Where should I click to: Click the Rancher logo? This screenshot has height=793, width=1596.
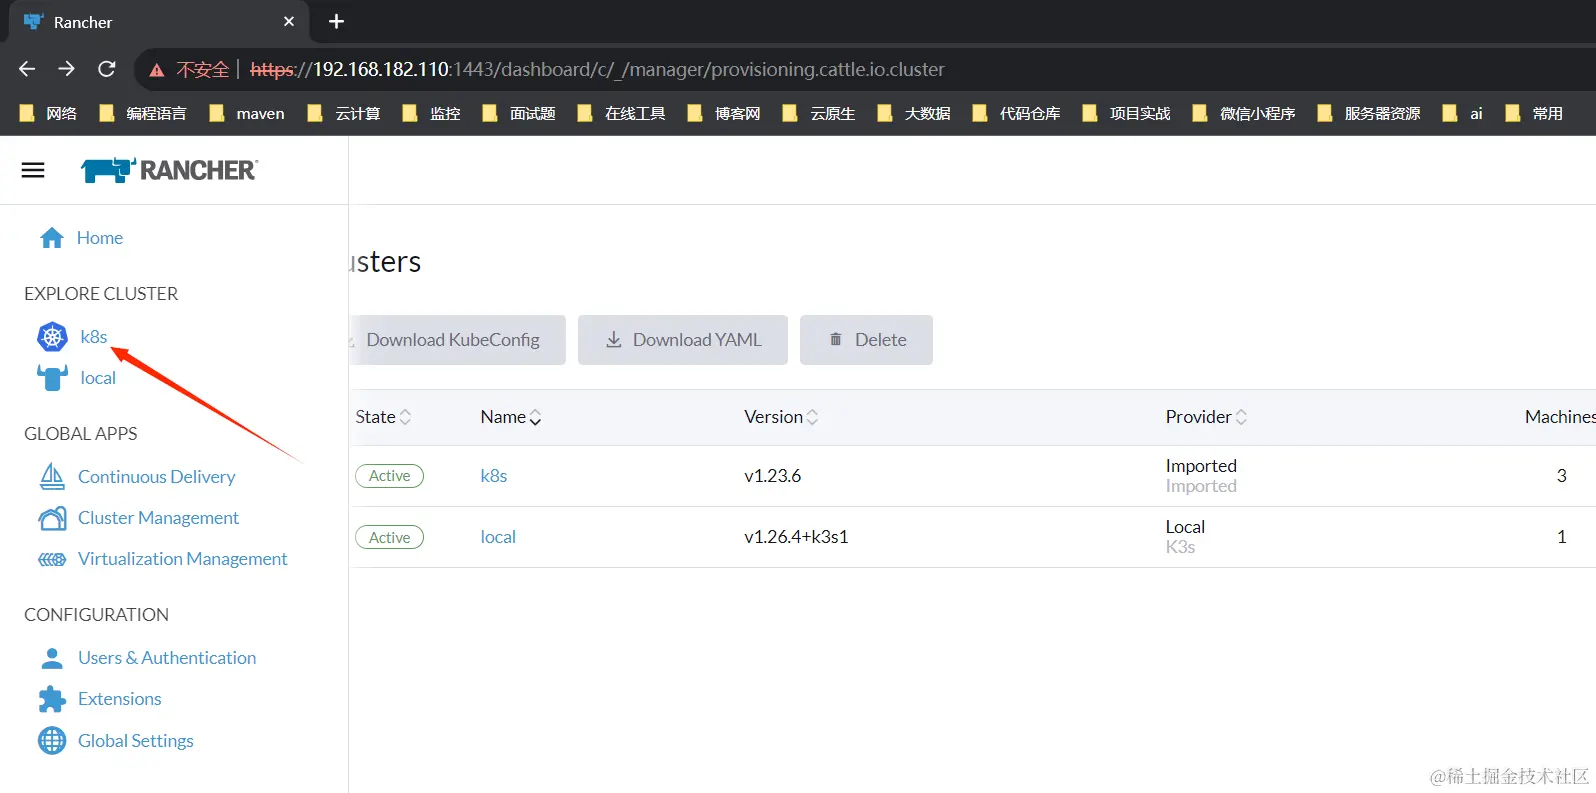tap(169, 170)
